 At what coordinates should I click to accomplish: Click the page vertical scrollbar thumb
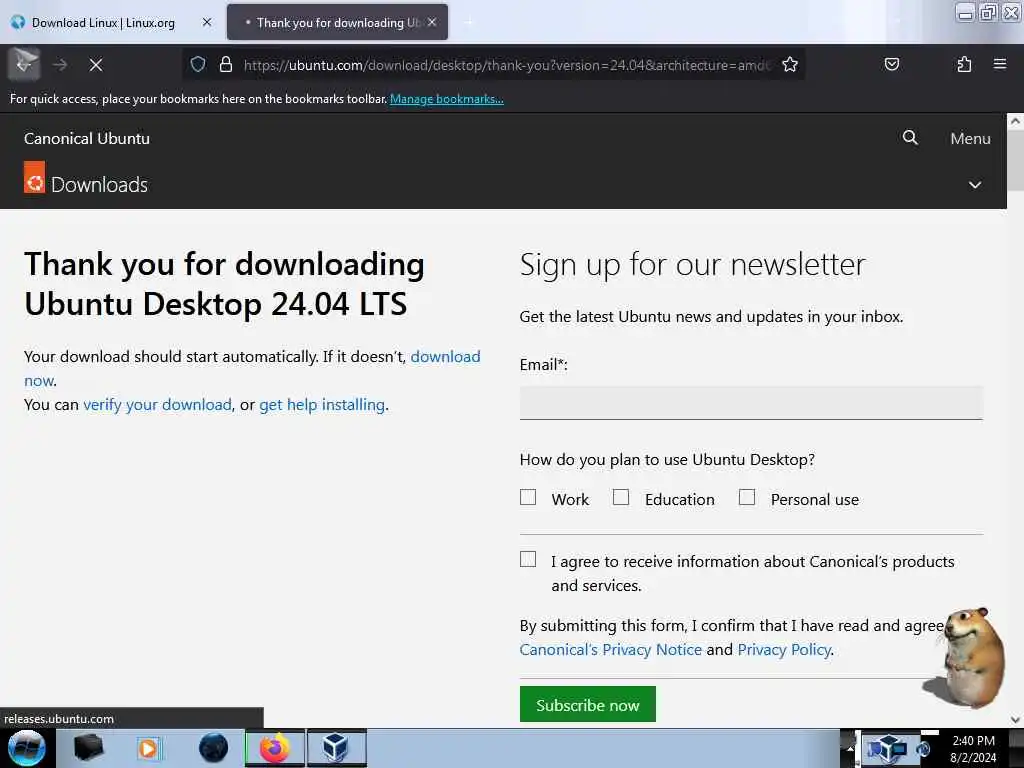[x=1016, y=159]
